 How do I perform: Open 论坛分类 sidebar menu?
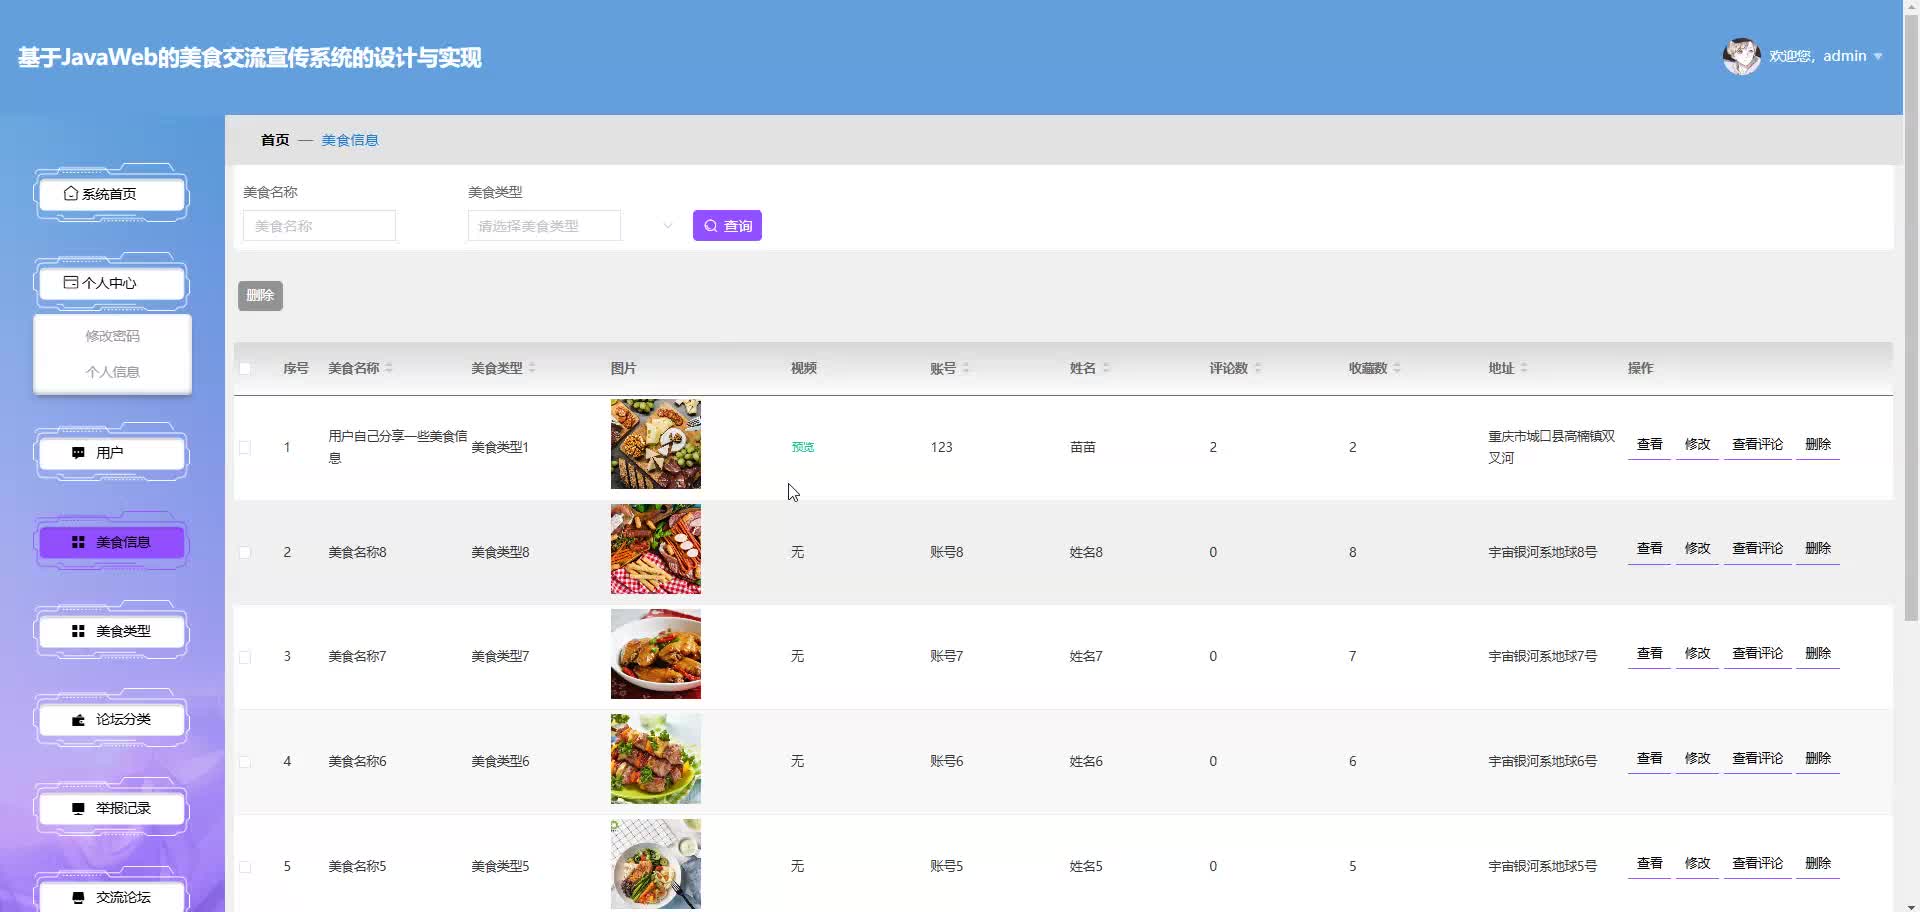click(111, 720)
